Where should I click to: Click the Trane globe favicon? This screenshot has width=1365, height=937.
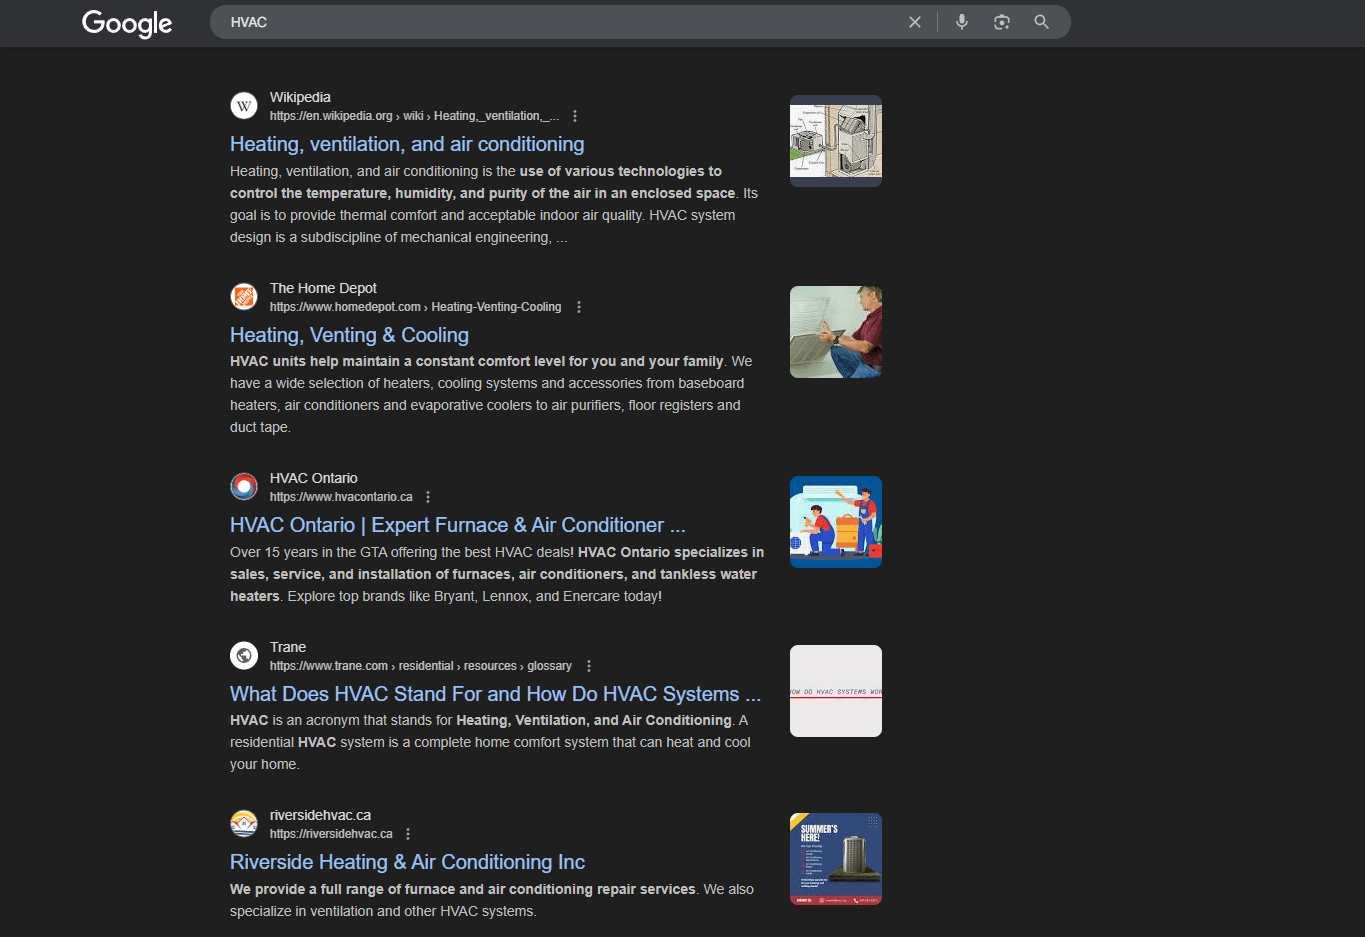[x=244, y=656]
